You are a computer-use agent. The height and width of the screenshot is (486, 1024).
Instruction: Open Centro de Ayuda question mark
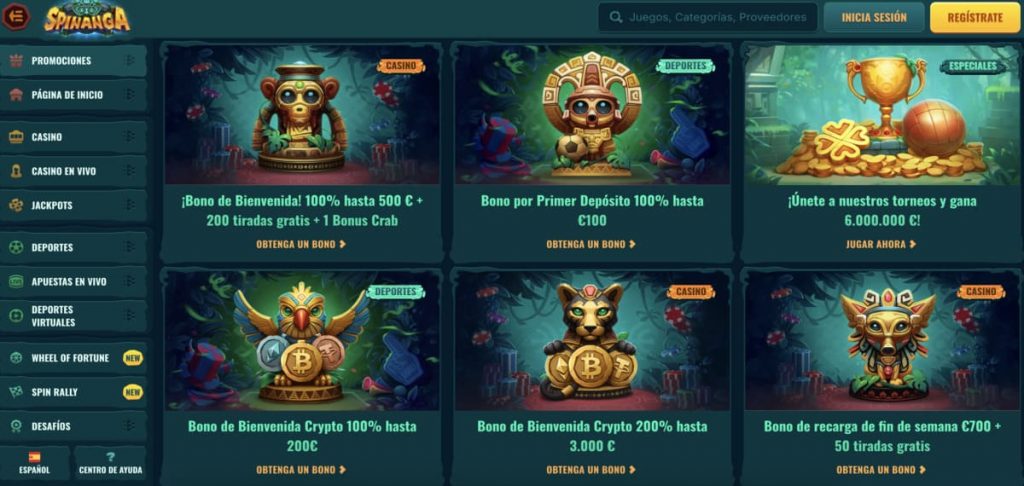coord(110,457)
